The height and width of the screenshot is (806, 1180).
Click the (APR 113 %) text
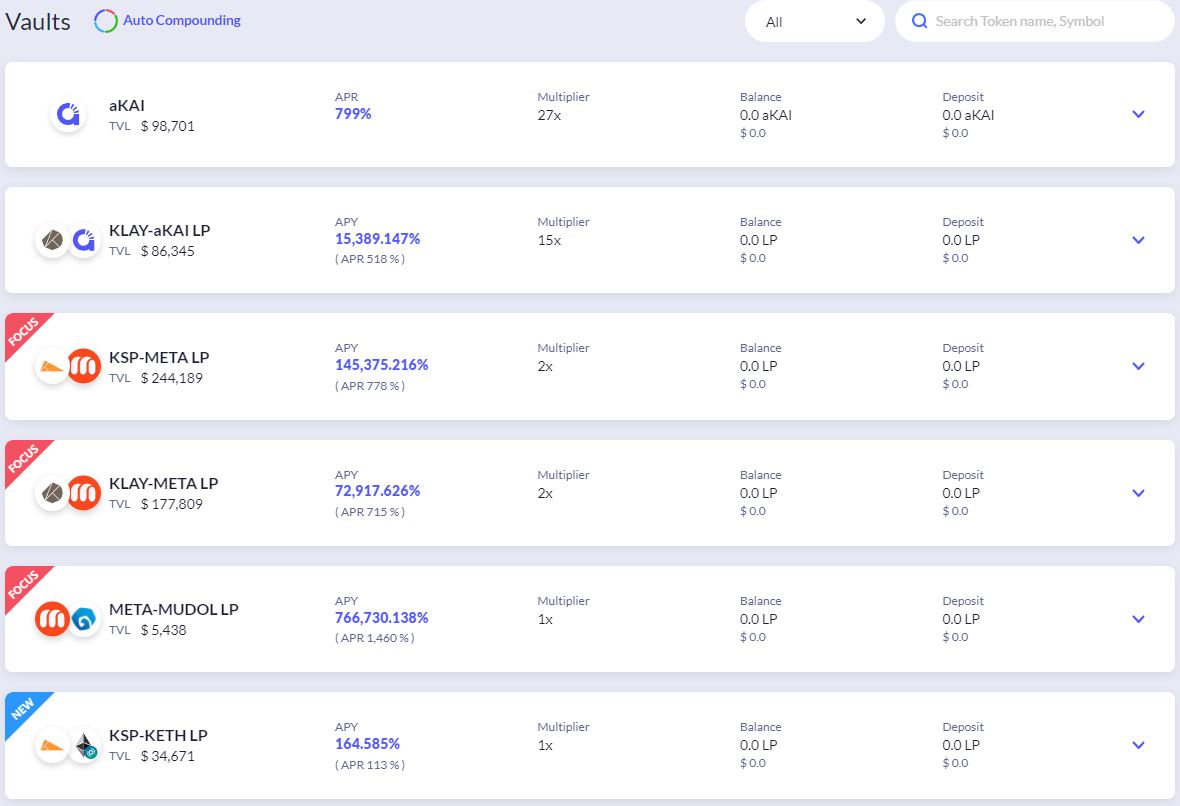click(370, 765)
